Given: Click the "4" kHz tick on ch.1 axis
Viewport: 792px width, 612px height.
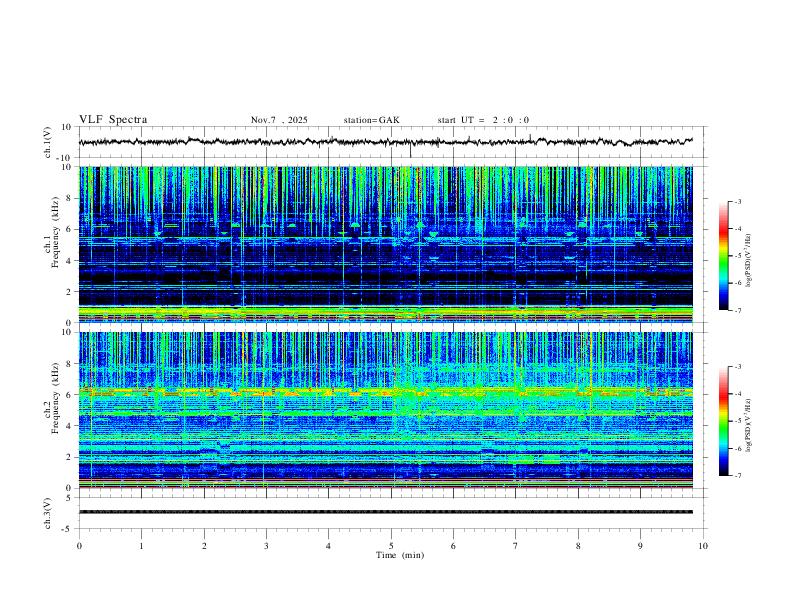Looking at the screenshot, I should coord(69,261).
